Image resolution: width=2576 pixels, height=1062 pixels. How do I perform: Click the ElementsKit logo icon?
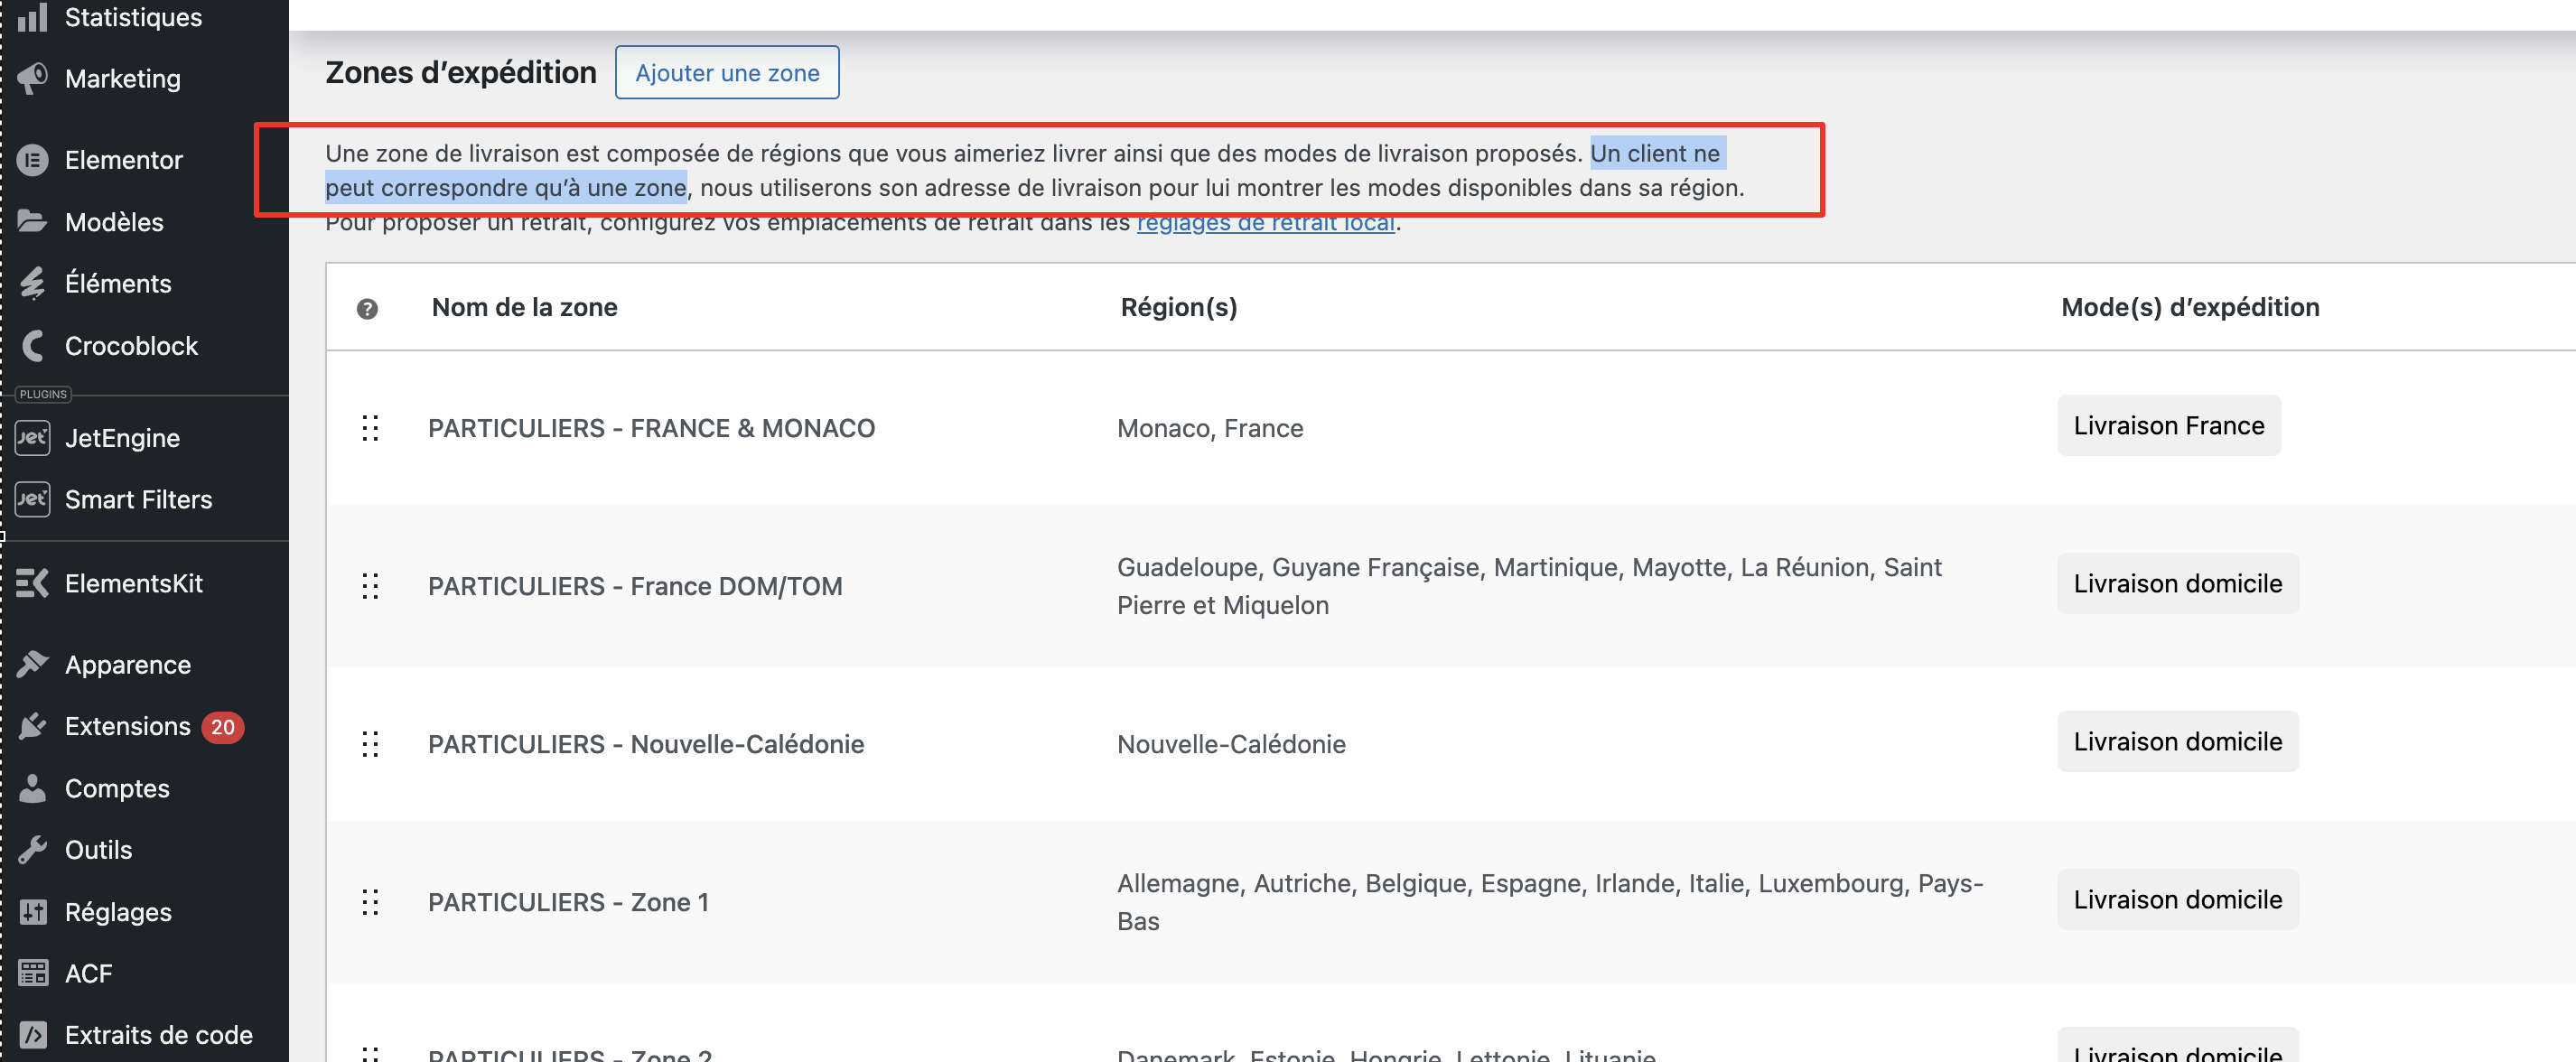coord(33,583)
